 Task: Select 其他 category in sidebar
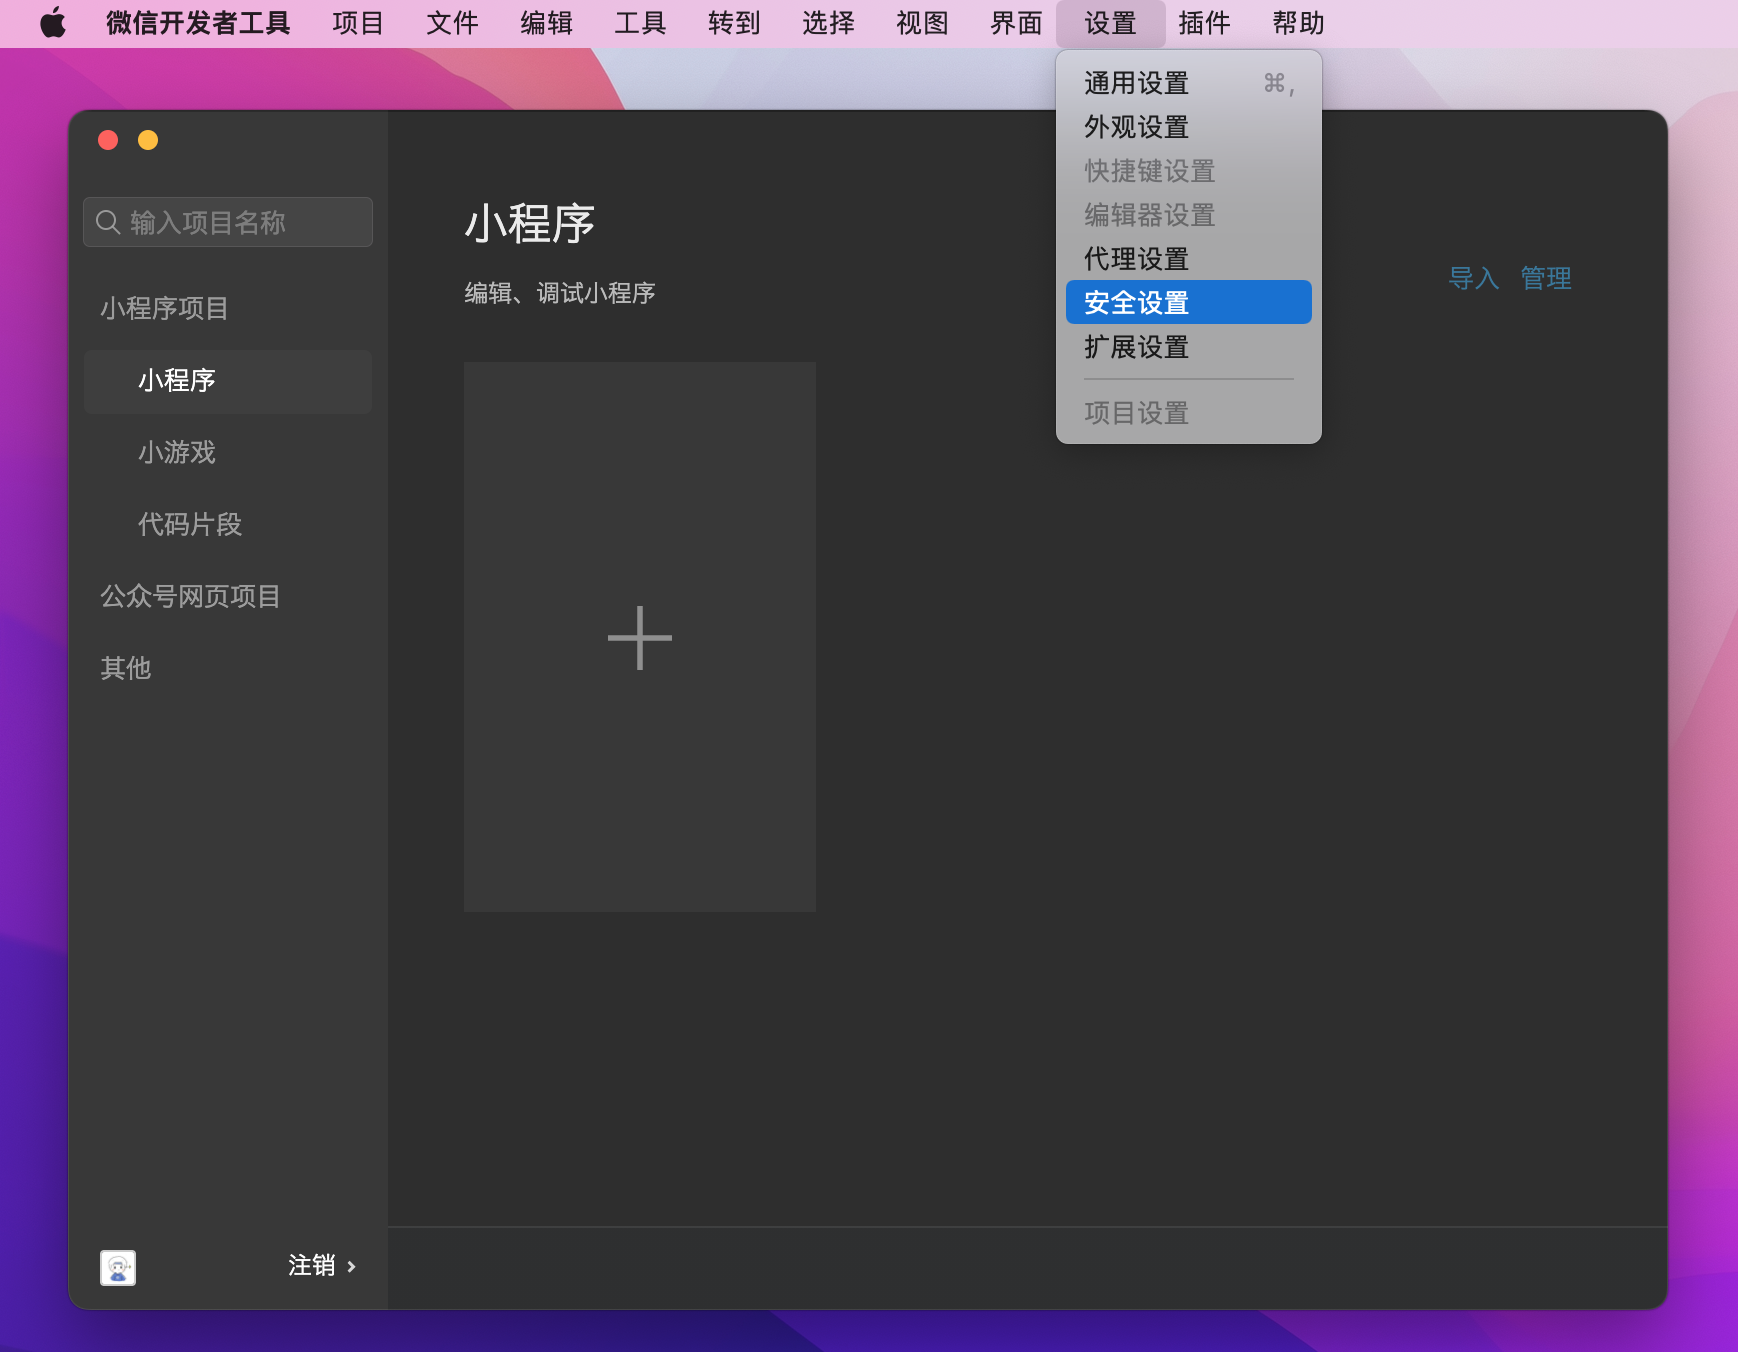[124, 668]
